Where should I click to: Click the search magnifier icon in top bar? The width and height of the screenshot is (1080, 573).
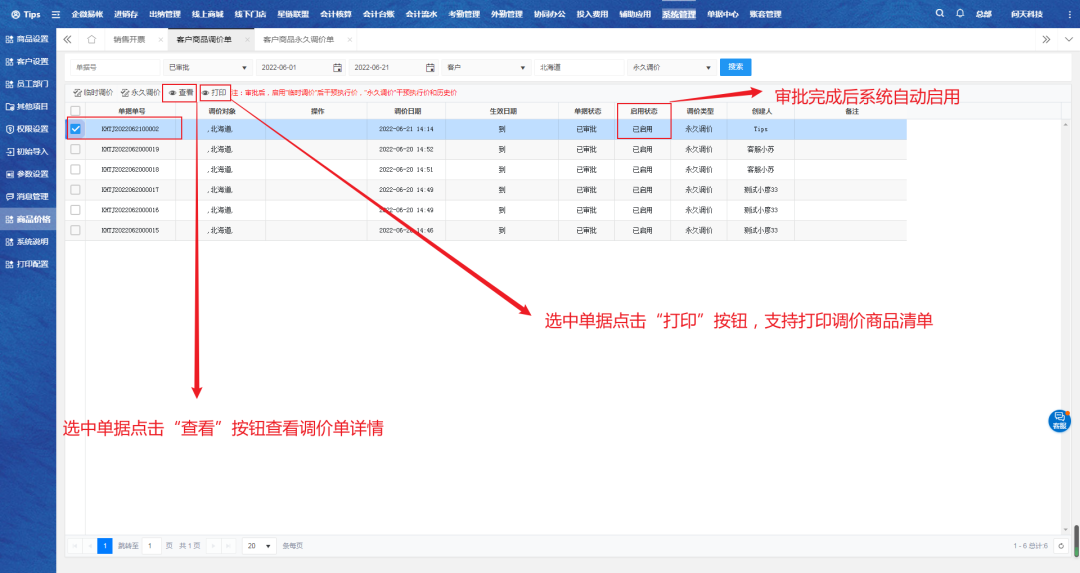[x=939, y=14]
